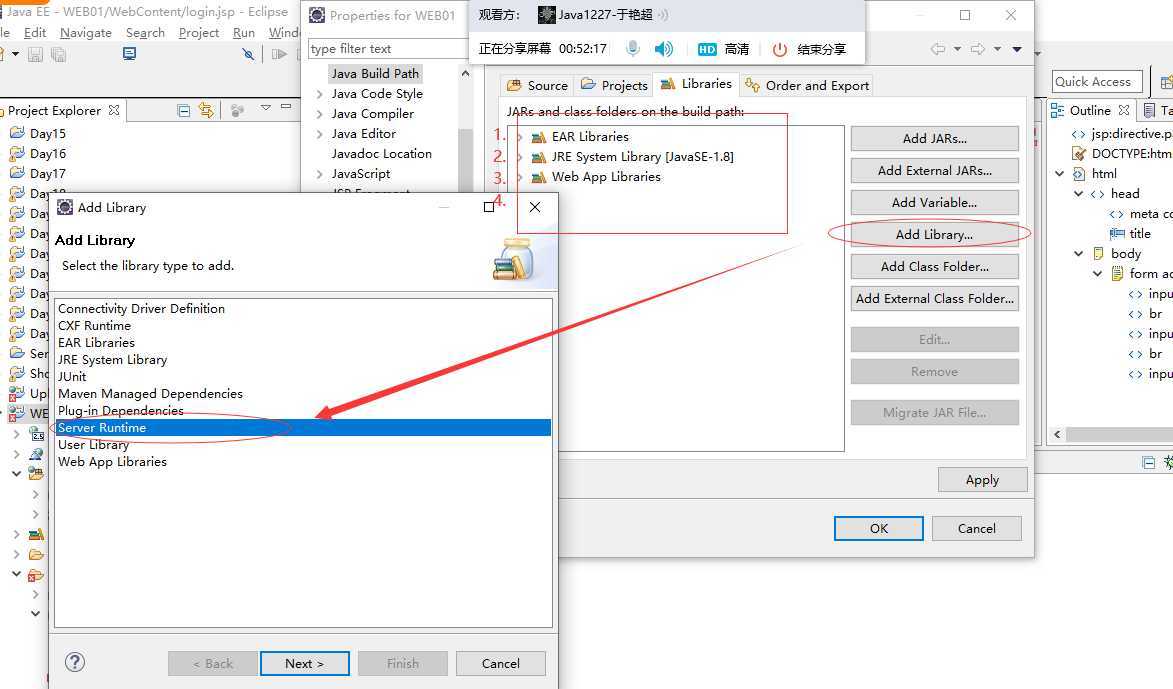Click the Save All toolbar icon
This screenshot has width=1173, height=689.
pos(58,54)
